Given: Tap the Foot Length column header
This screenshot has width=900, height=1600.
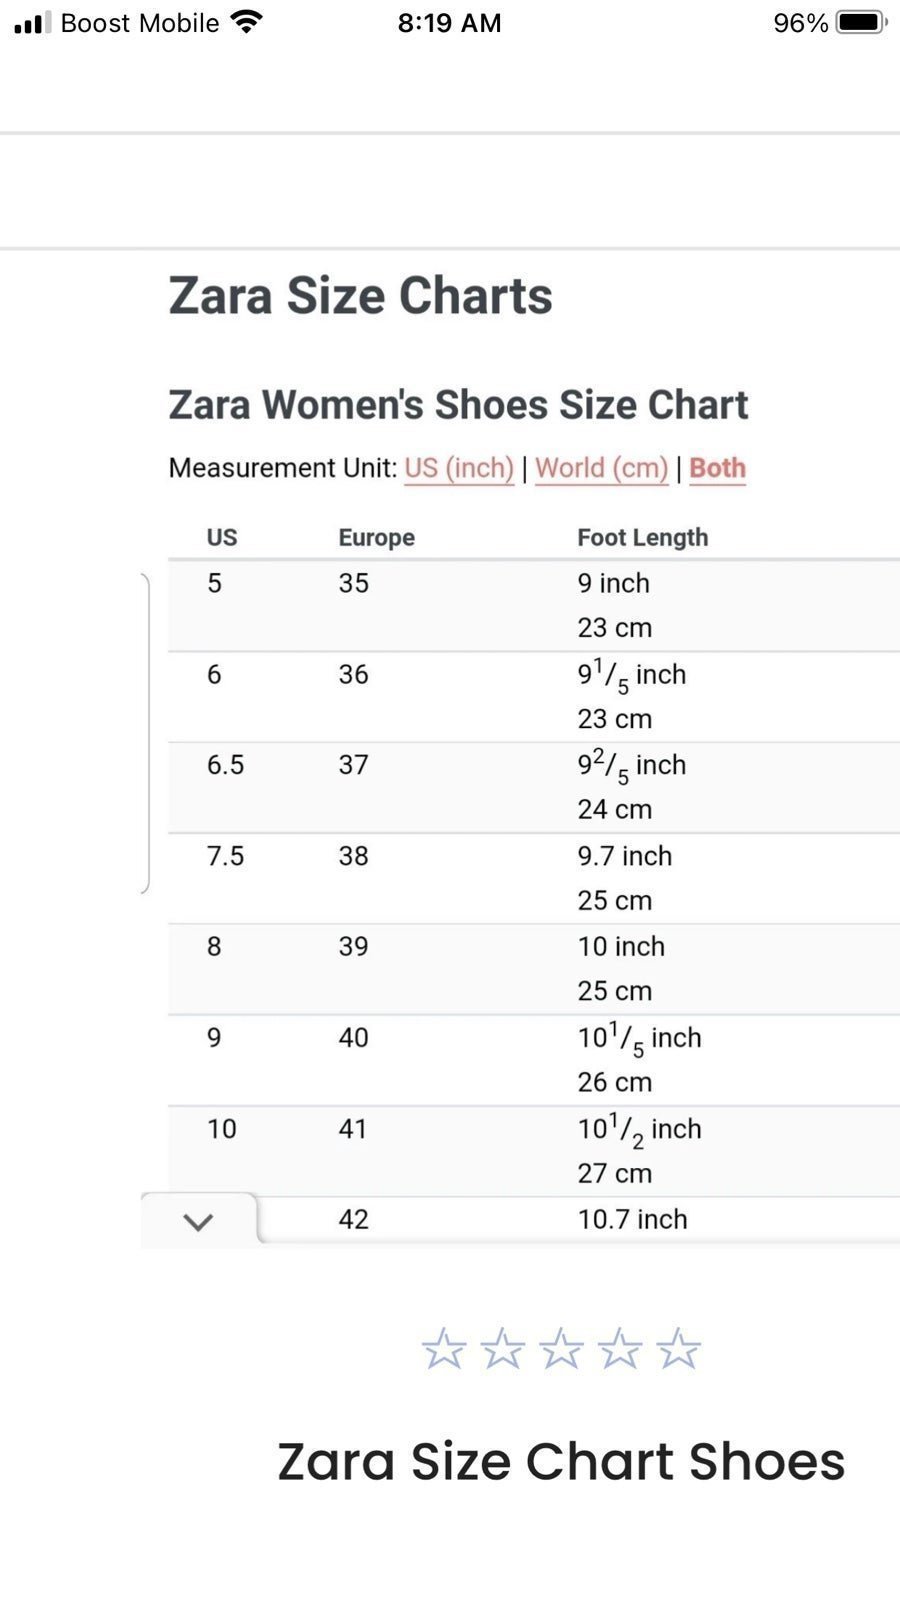Looking at the screenshot, I should point(642,537).
